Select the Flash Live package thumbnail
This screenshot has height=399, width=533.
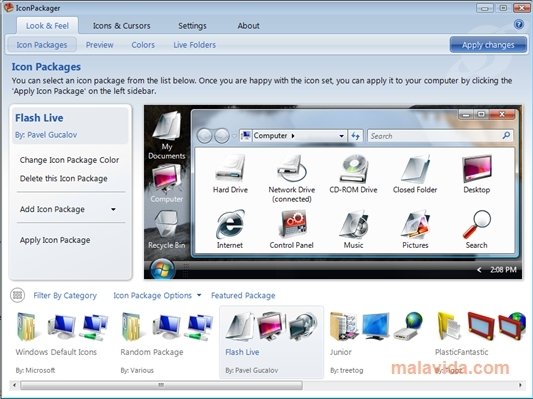(271, 342)
